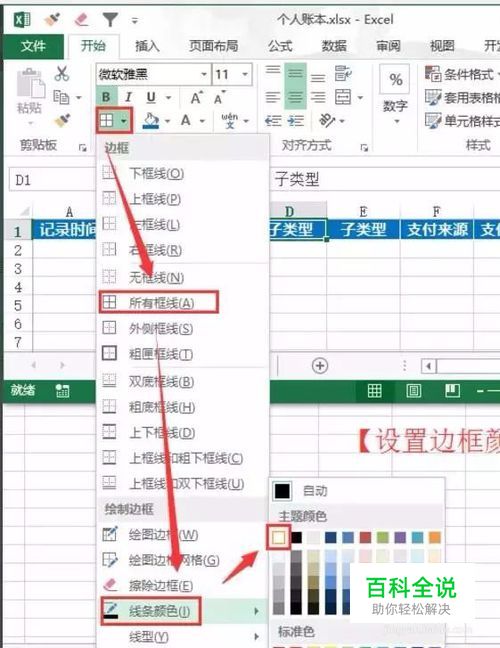Open 套用表格格式 table formatting

coord(462,98)
